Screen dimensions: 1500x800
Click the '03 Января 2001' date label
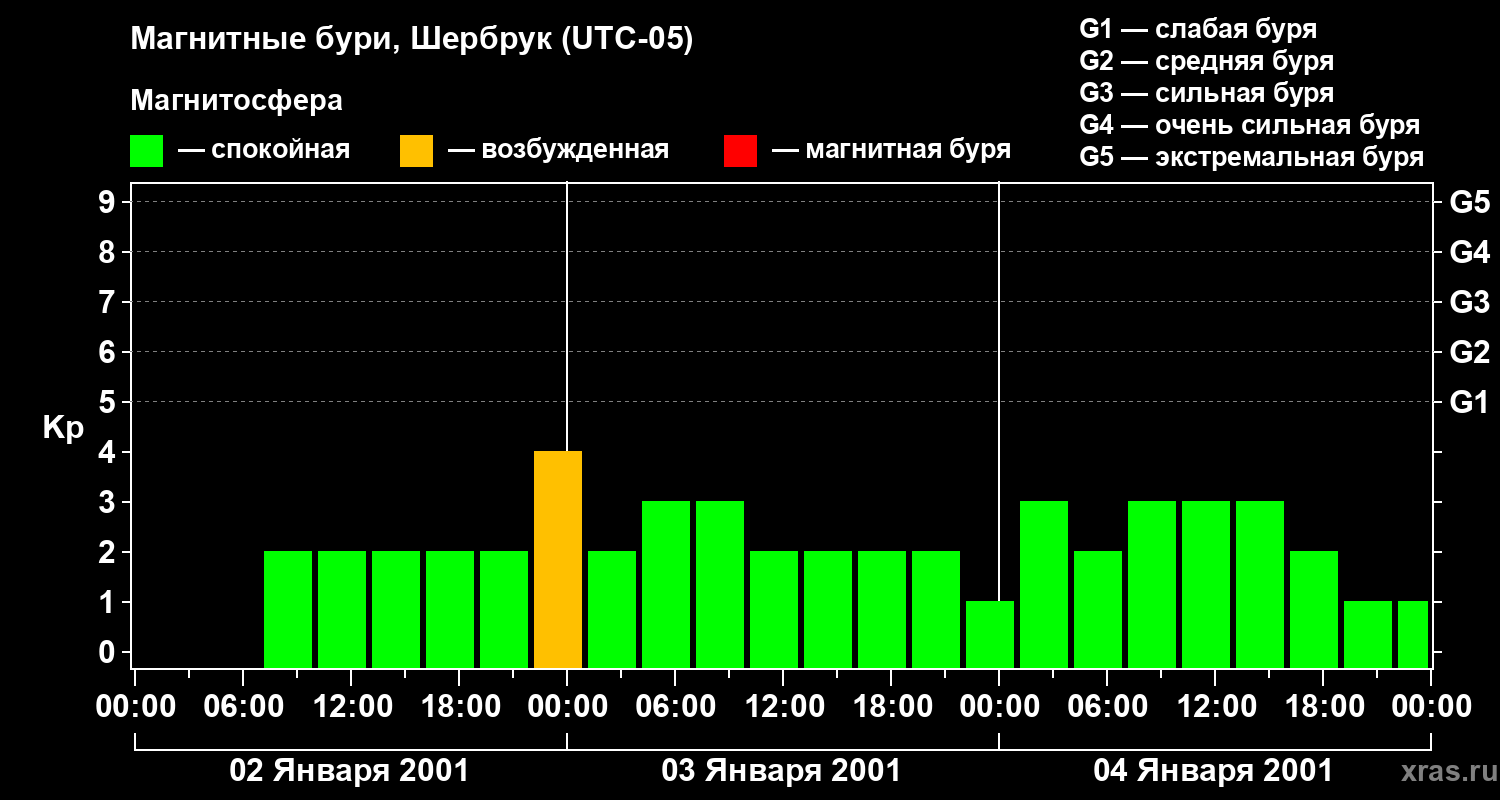781,771
